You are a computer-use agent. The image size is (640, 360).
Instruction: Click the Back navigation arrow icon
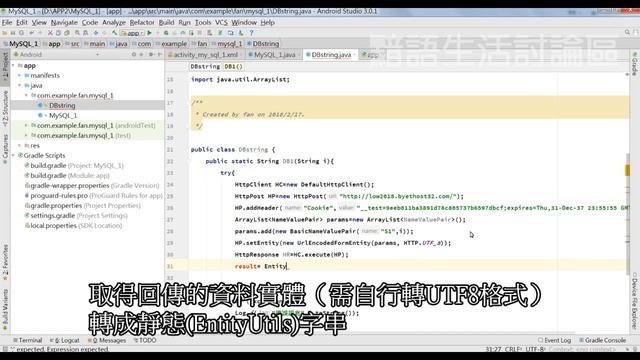[x=96, y=33]
